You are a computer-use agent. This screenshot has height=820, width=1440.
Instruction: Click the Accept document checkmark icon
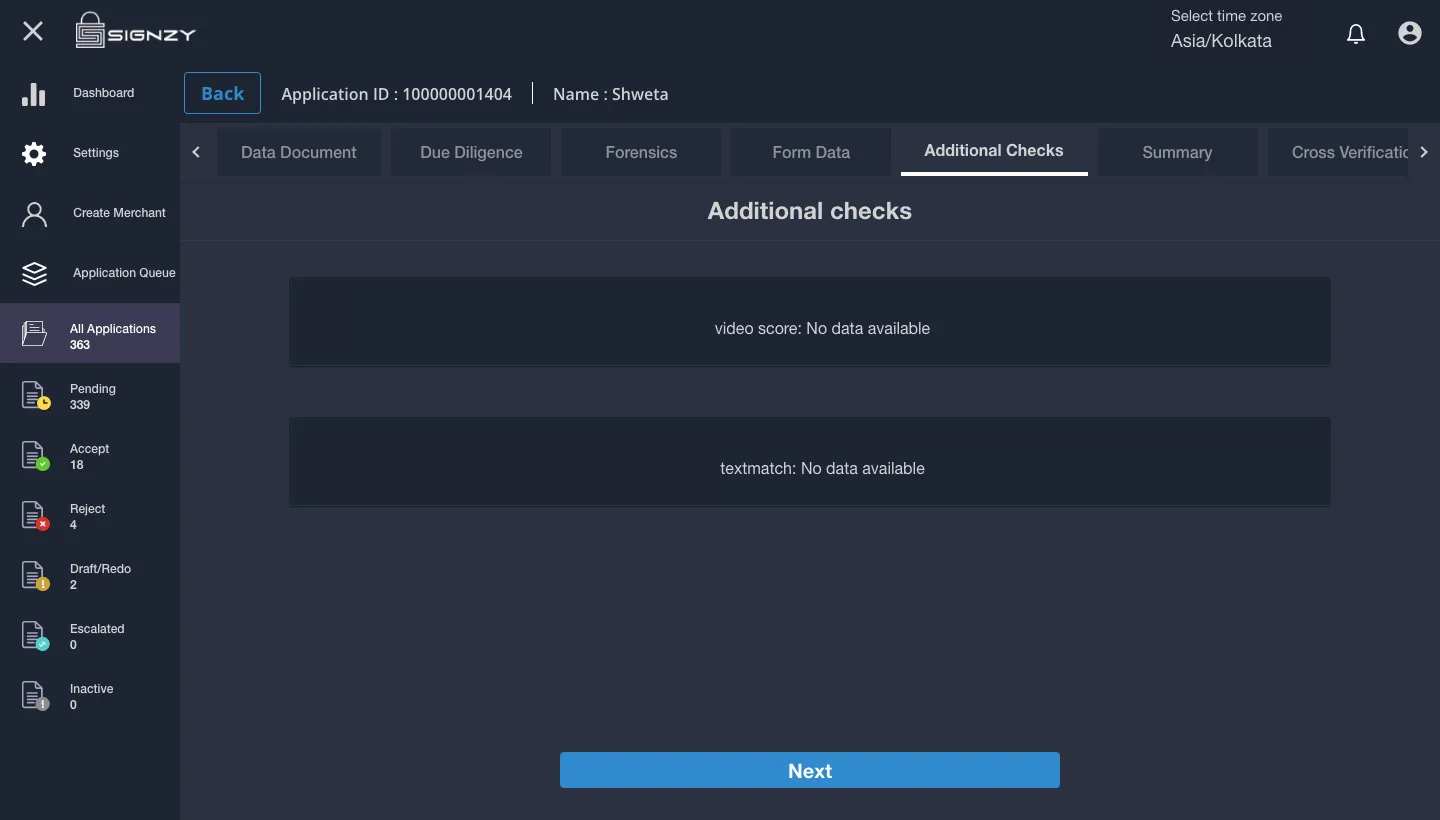(35, 455)
